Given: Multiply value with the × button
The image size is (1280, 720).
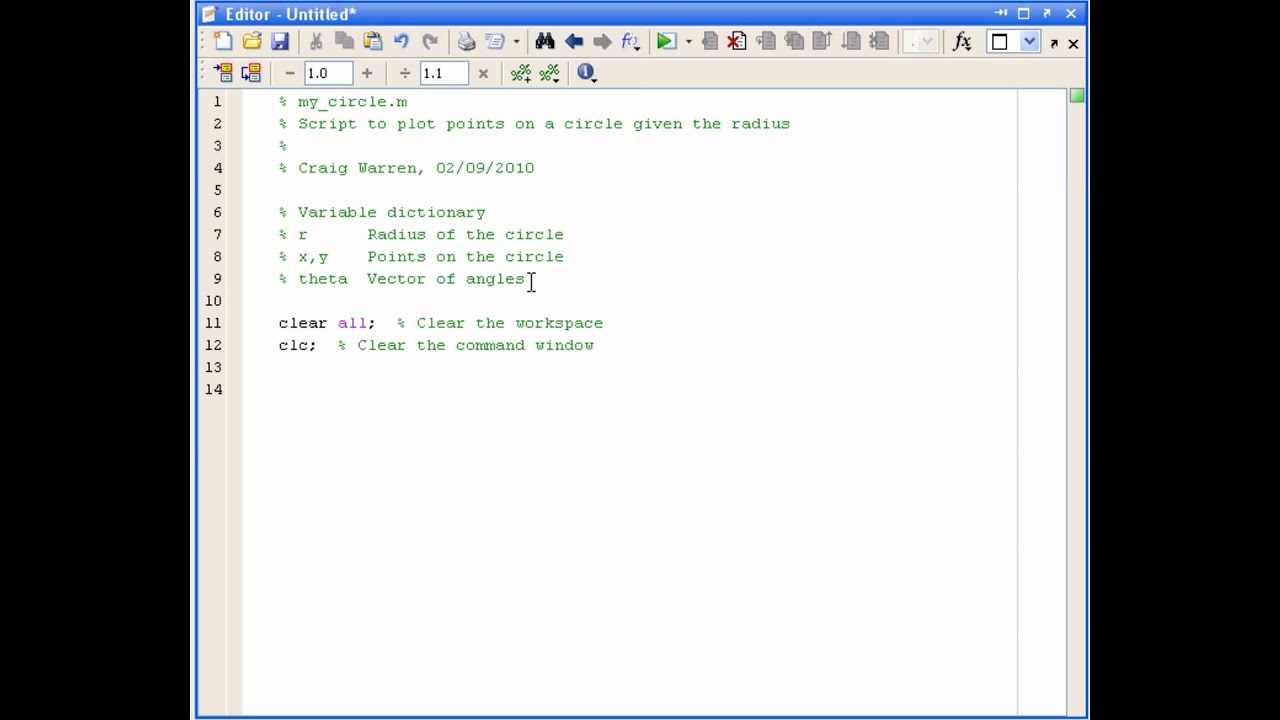Looking at the screenshot, I should (x=483, y=72).
